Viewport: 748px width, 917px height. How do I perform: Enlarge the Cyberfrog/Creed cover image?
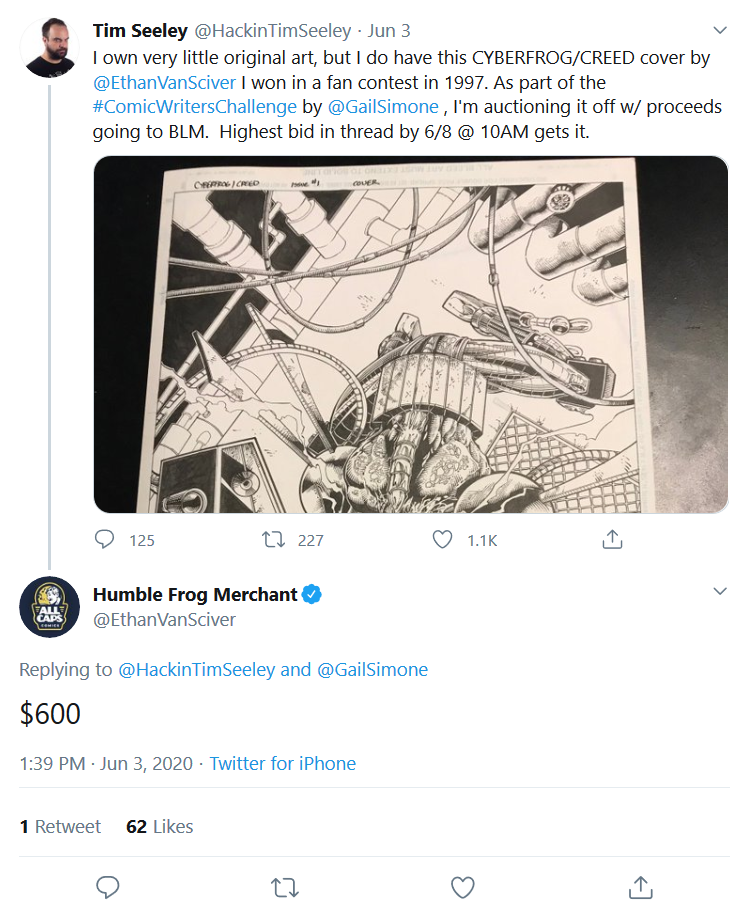[x=411, y=335]
